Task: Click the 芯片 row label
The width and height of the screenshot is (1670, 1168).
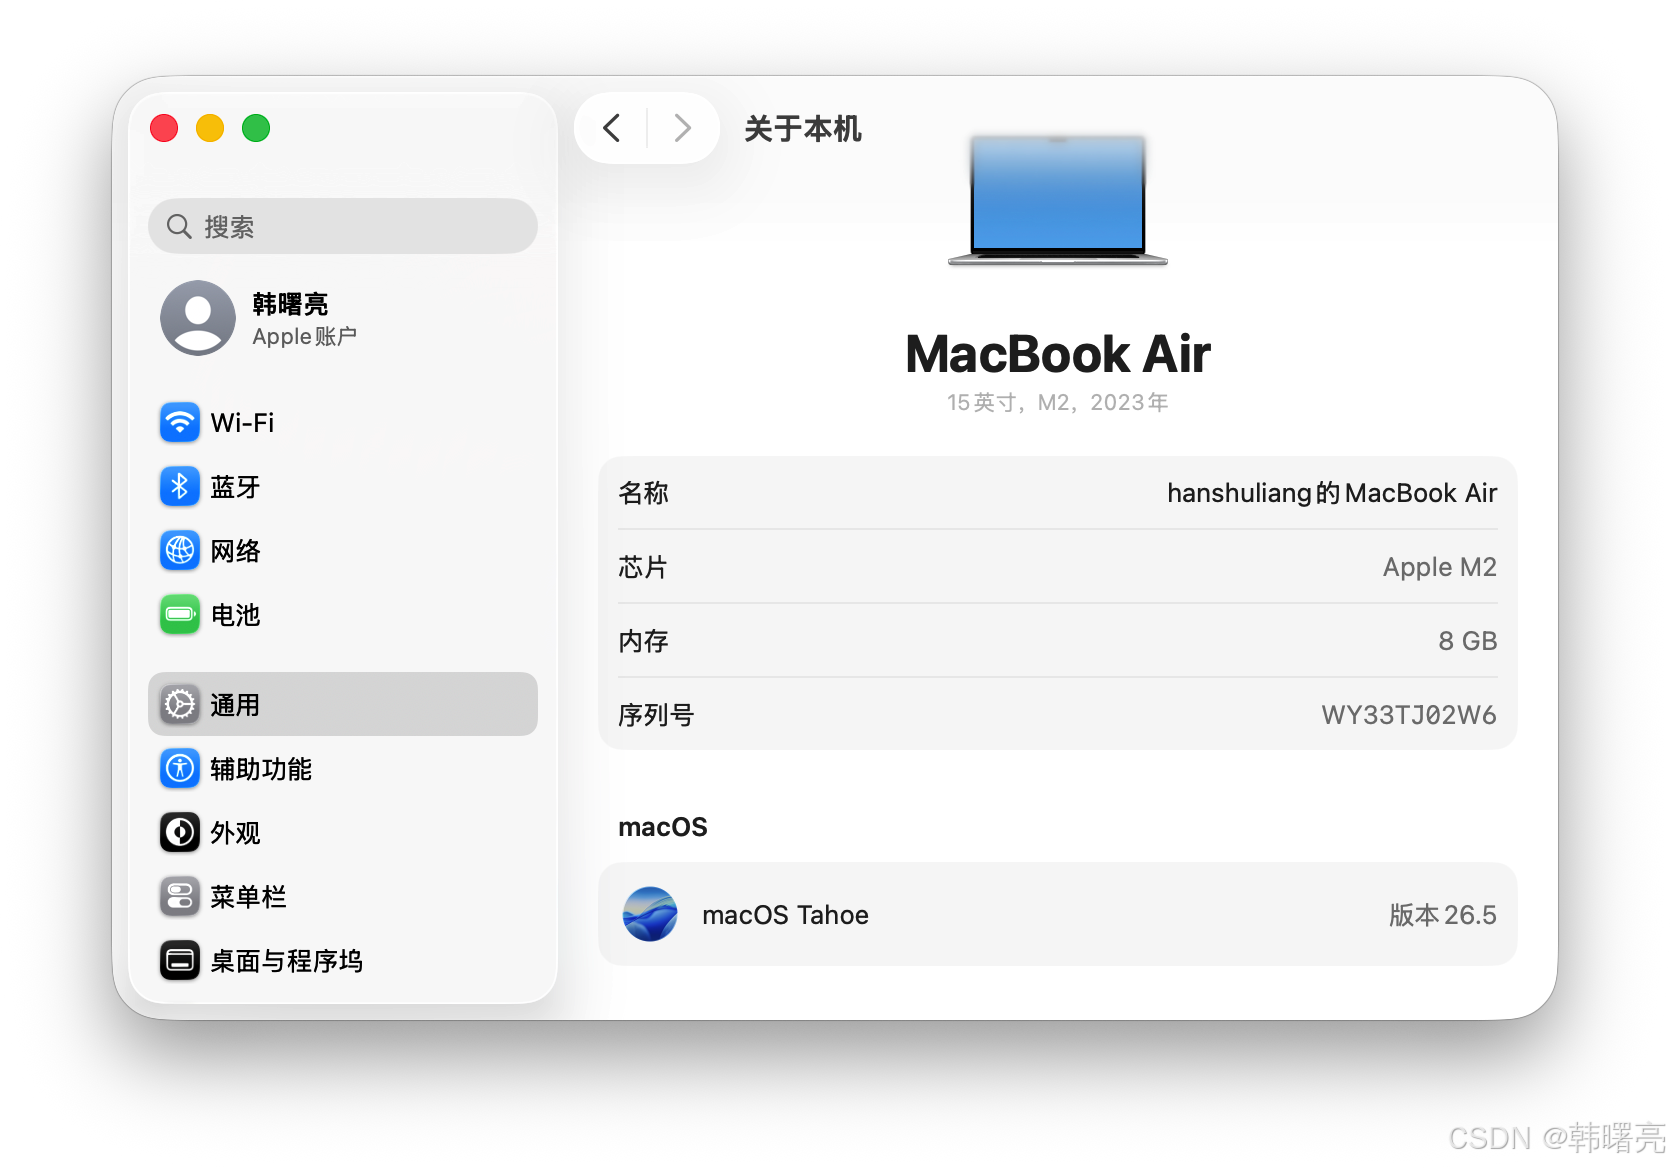Action: click(643, 567)
